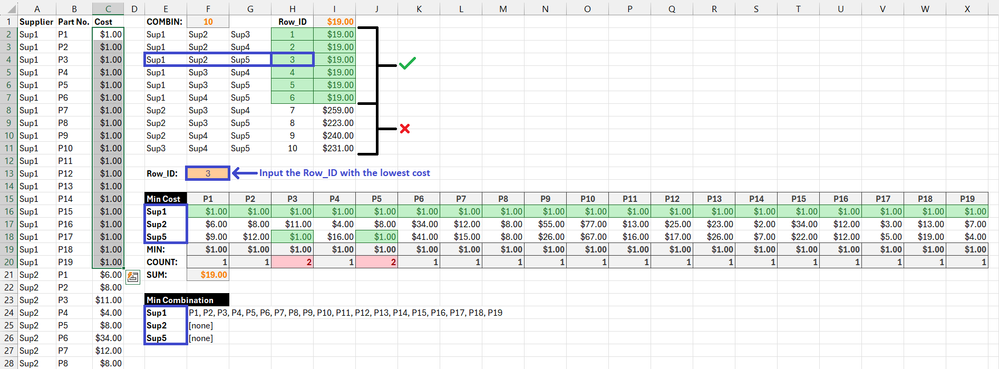Image resolution: width=999 pixels, height=369 pixels.
Task: Click the 'Min Combination' header cell
Action: point(187,300)
